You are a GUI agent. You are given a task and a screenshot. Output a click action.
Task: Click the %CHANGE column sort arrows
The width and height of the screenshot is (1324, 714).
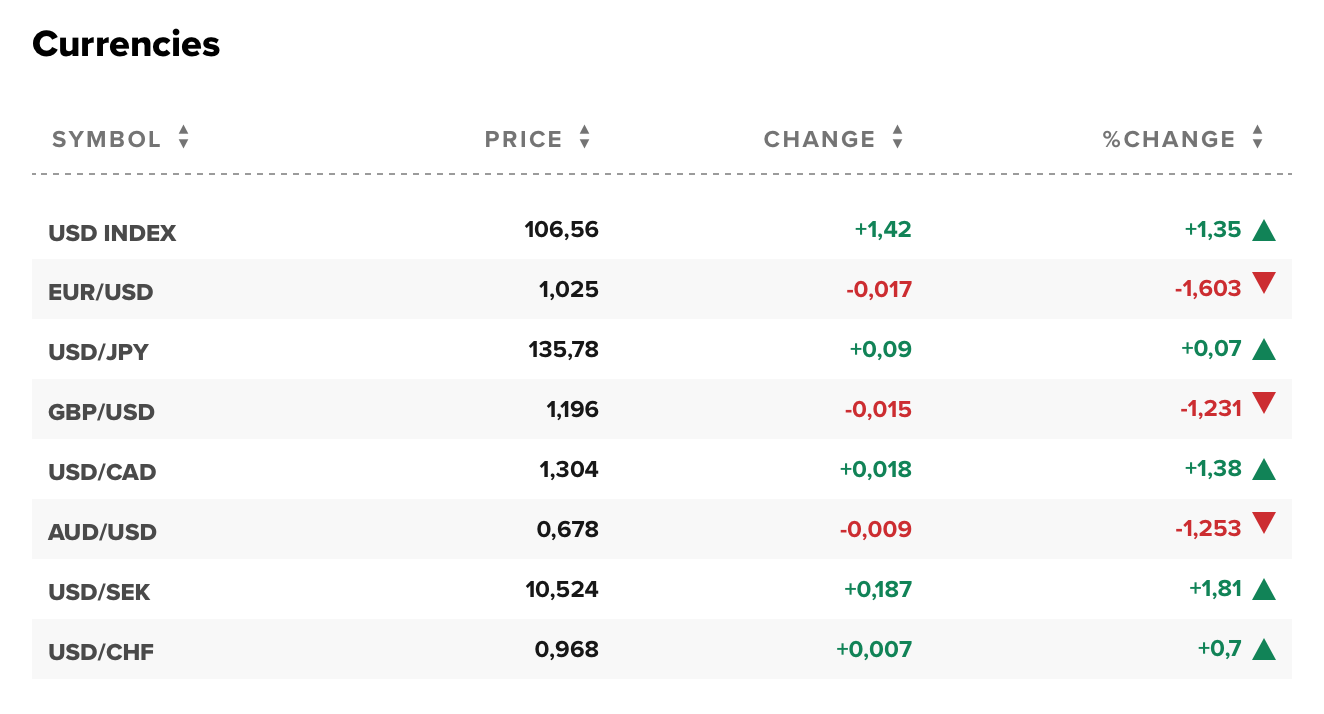click(1258, 139)
